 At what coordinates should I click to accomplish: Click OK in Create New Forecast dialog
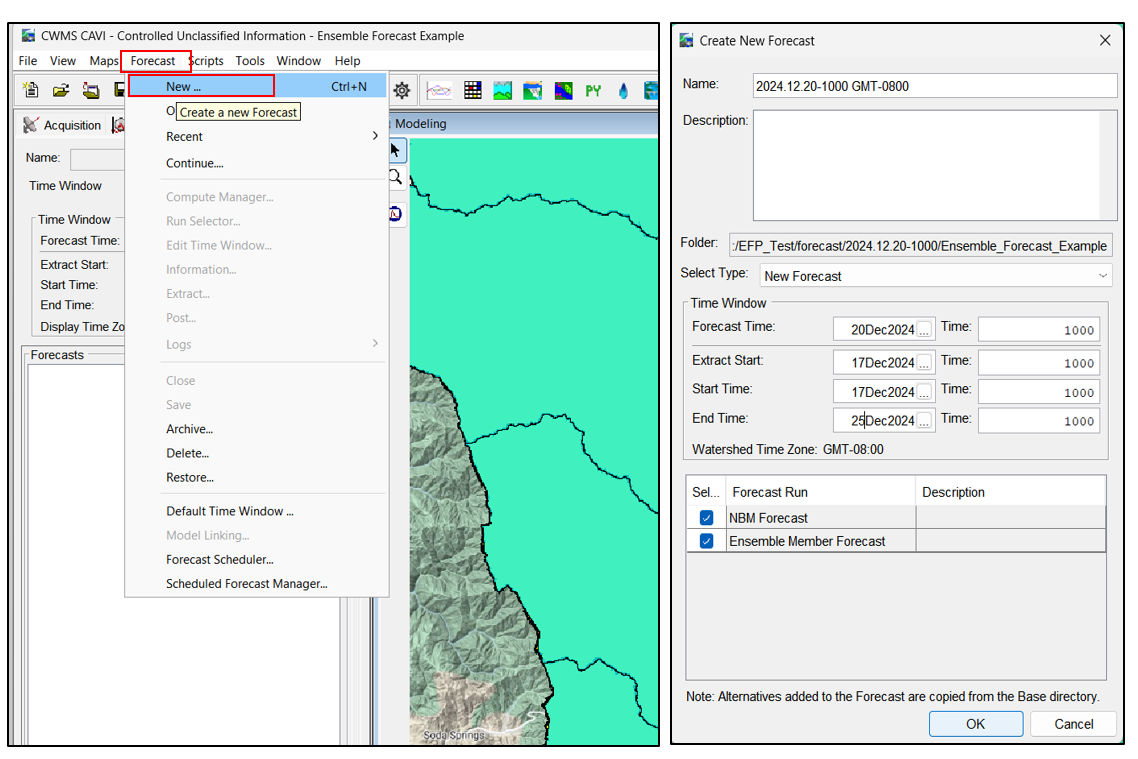click(x=975, y=724)
